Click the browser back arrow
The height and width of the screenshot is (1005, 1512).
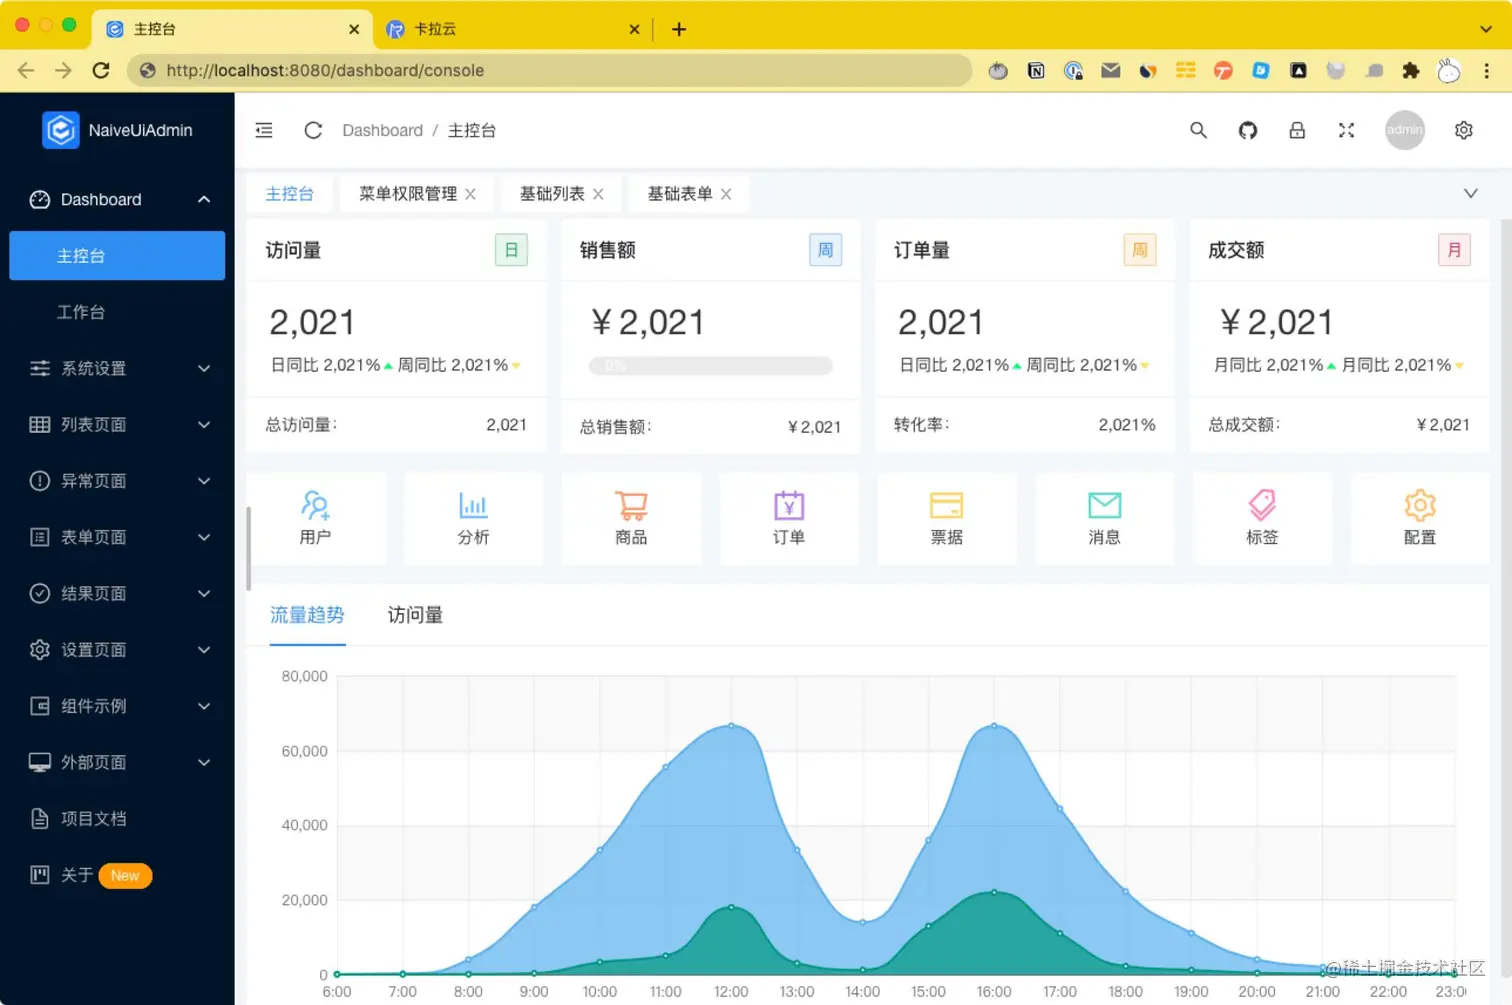coord(26,70)
